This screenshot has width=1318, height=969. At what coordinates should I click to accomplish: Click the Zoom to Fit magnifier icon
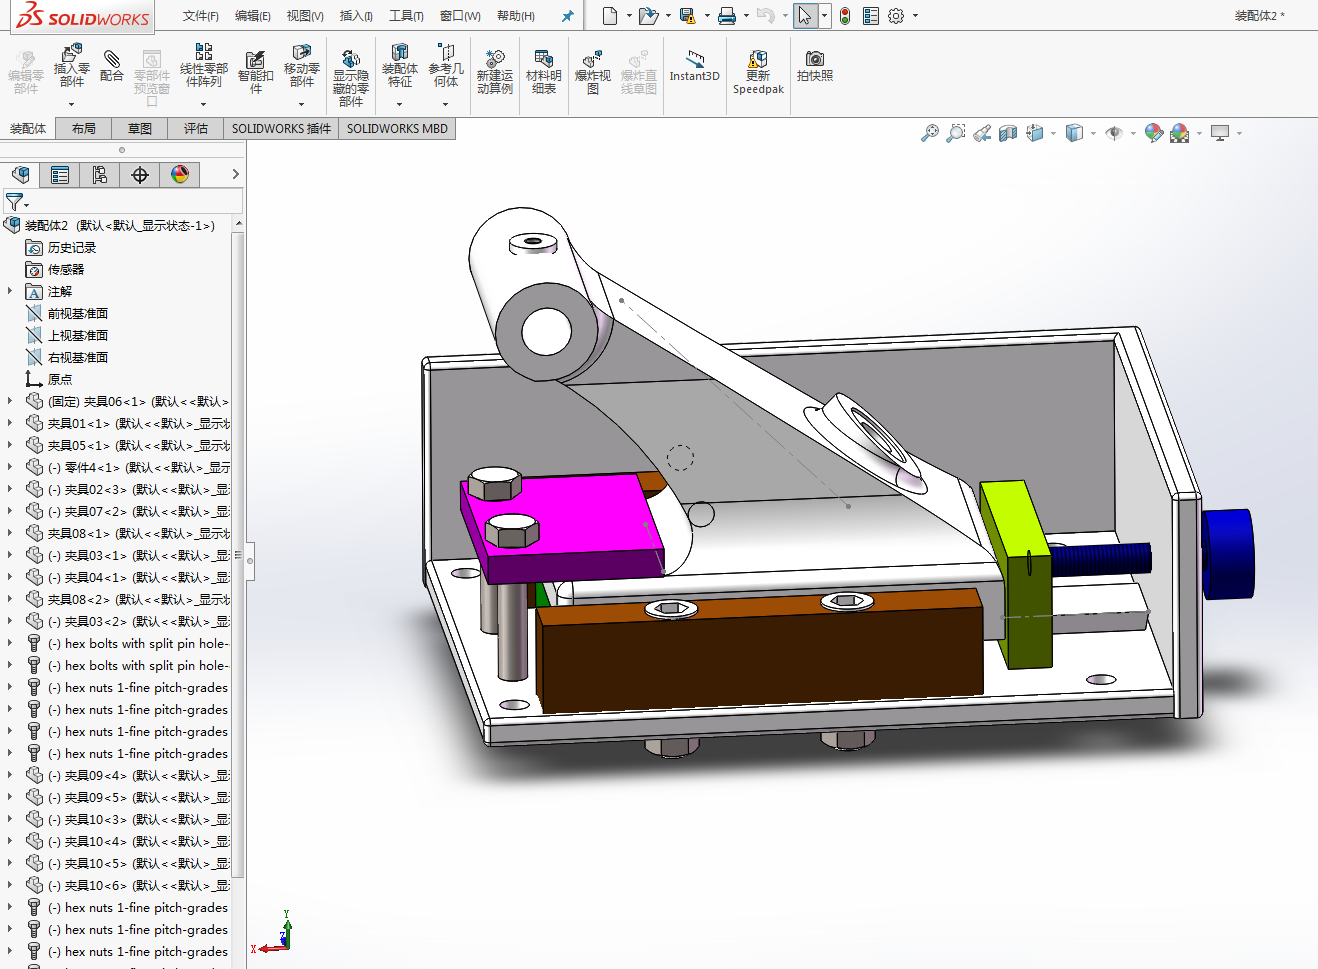[929, 133]
